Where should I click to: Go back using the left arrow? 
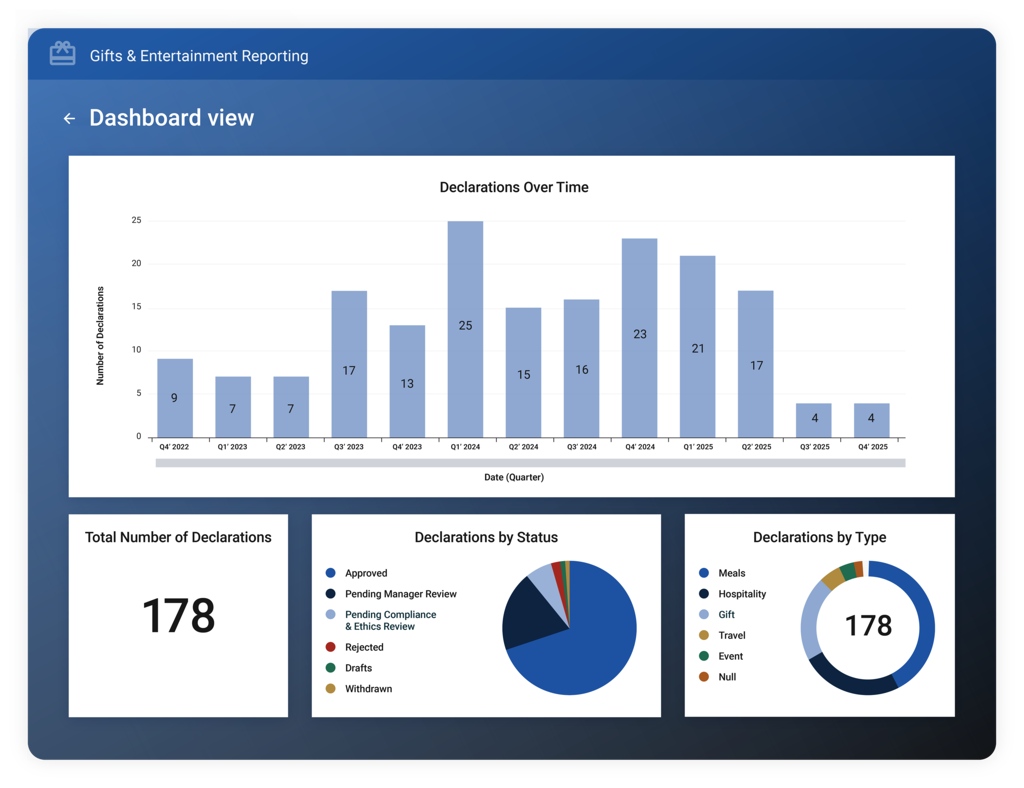point(69,118)
